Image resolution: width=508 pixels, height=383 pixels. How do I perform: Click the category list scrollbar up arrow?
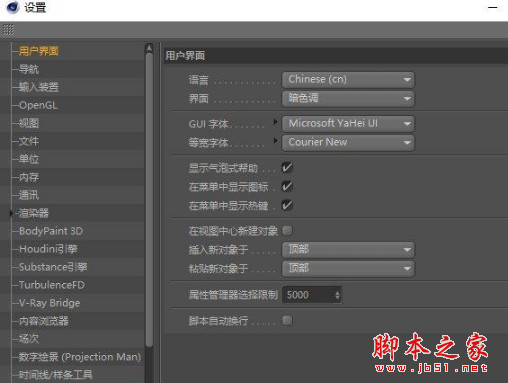[149, 48]
